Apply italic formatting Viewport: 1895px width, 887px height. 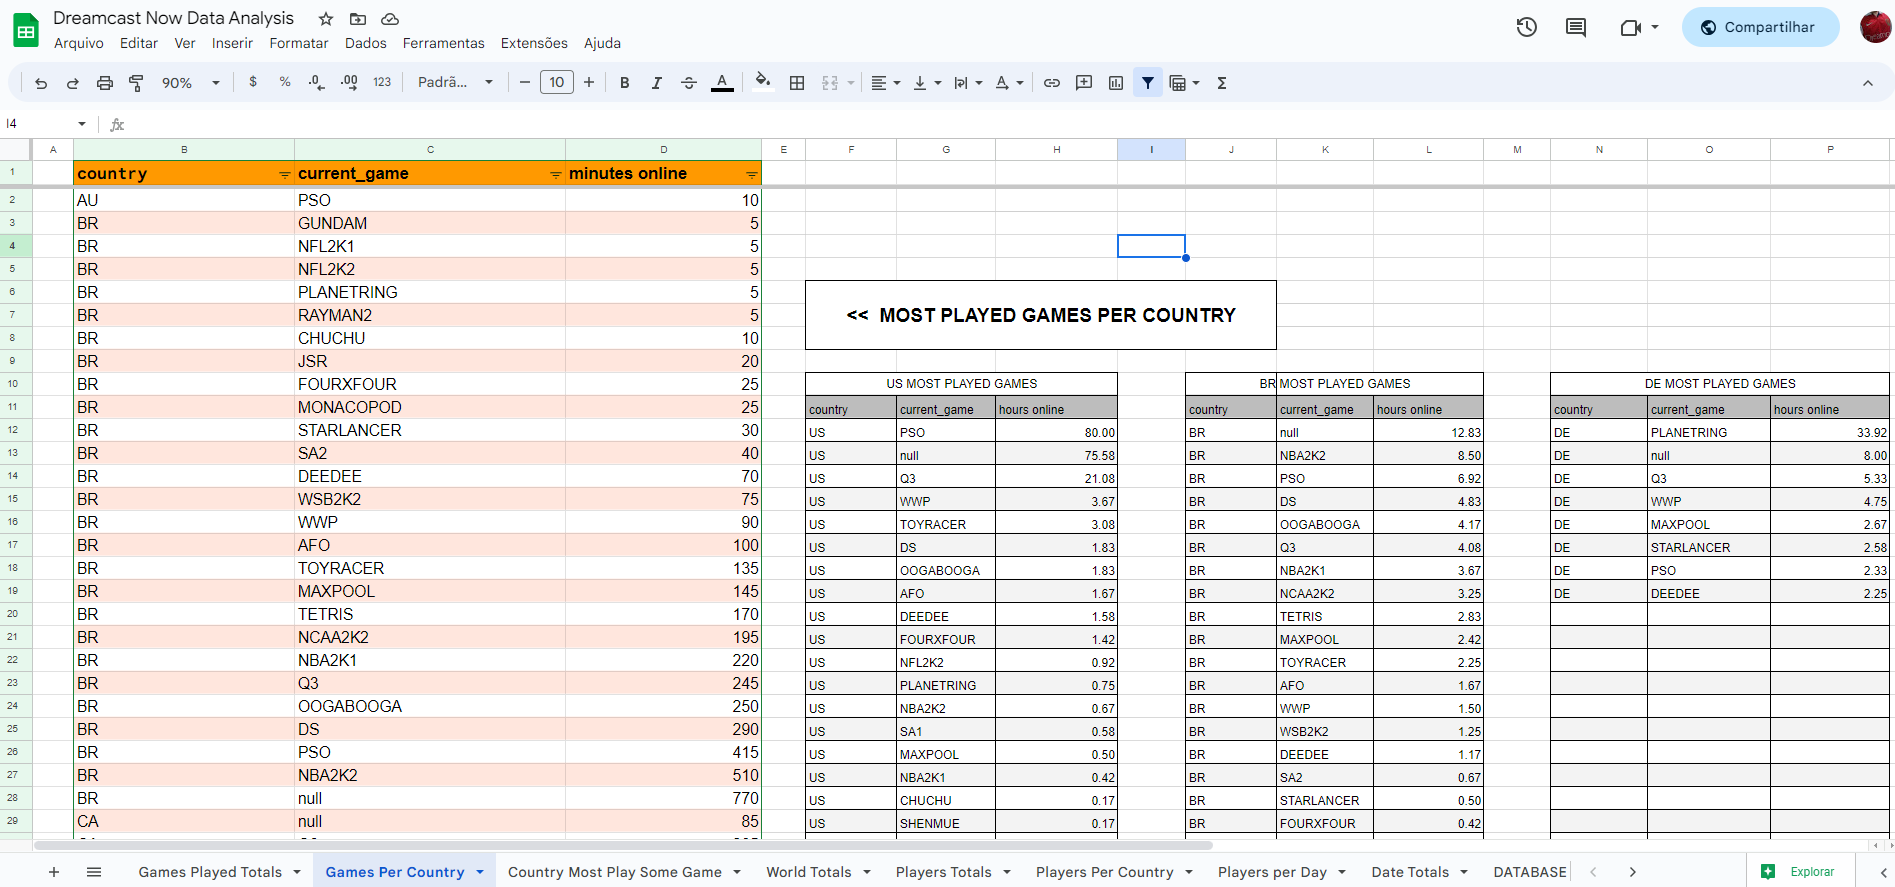[x=657, y=83]
